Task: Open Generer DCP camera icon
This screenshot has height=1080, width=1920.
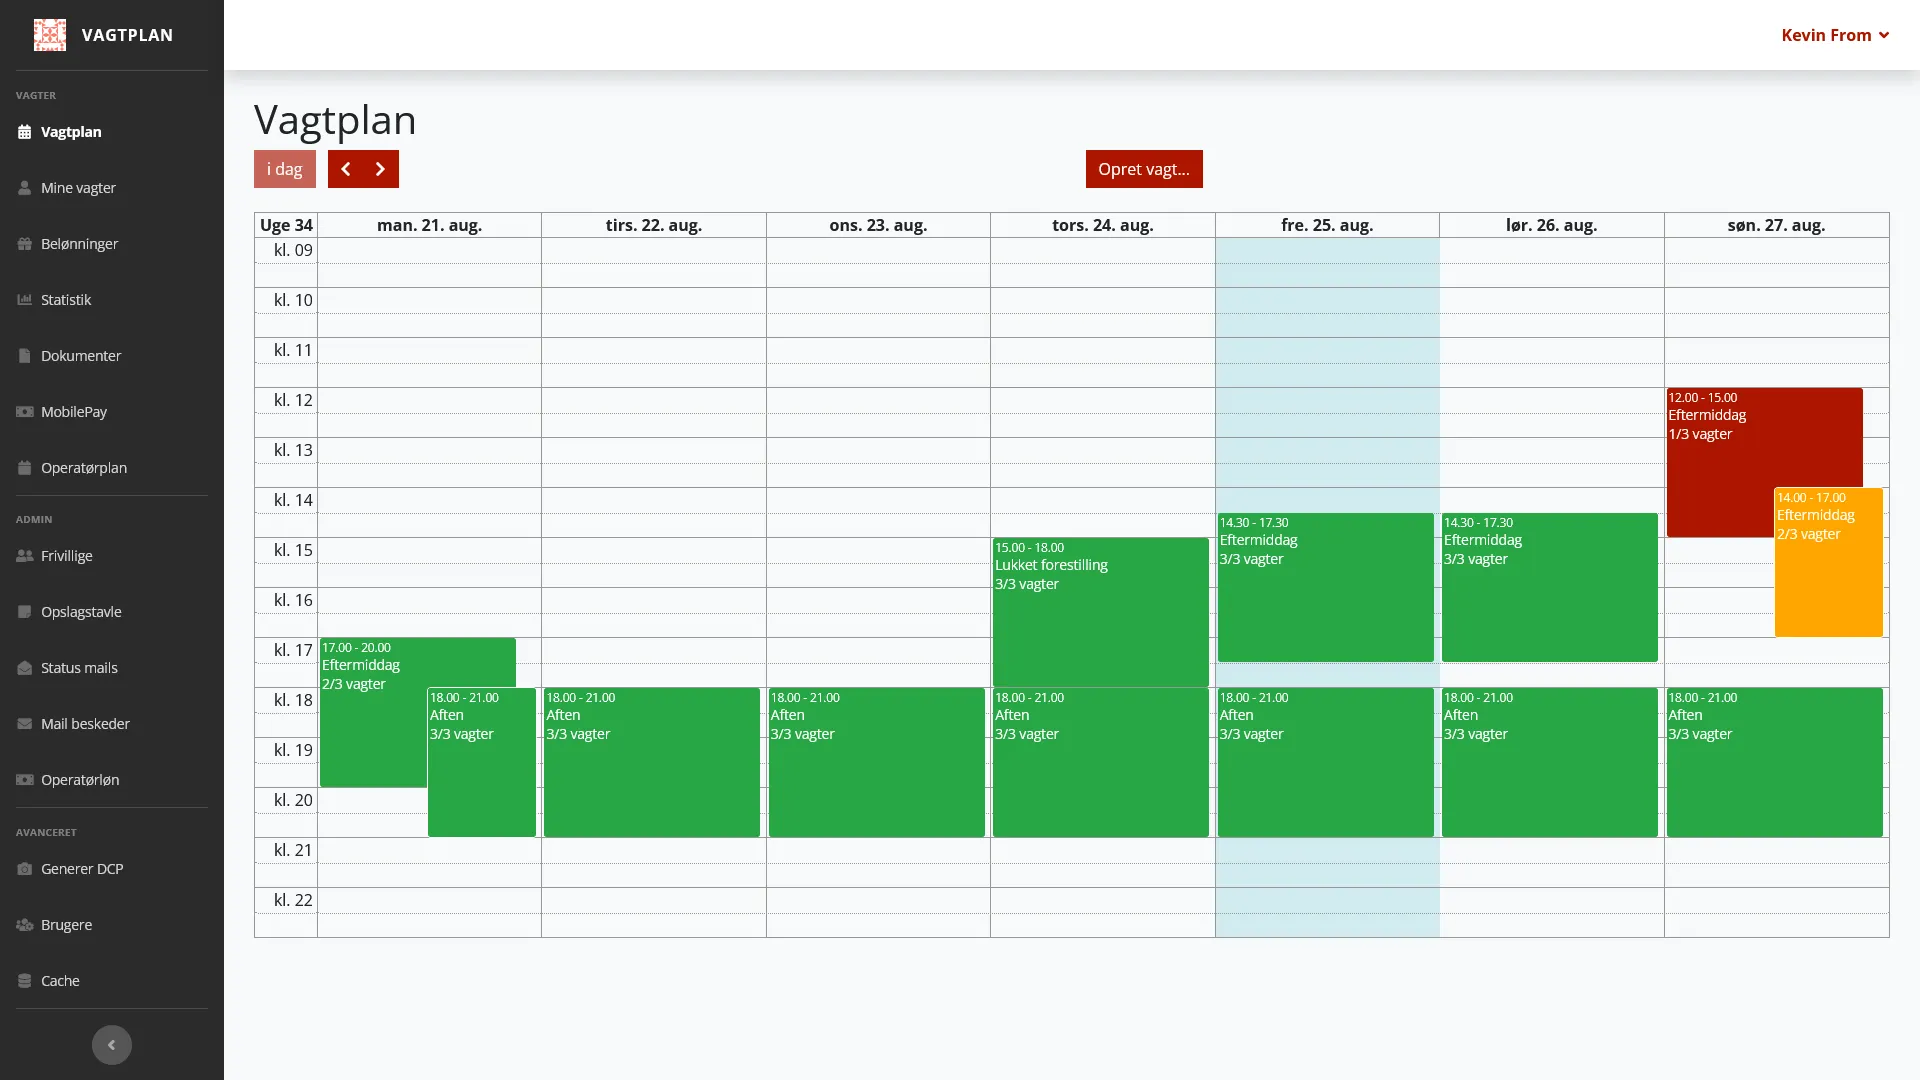Action: [x=24, y=869]
